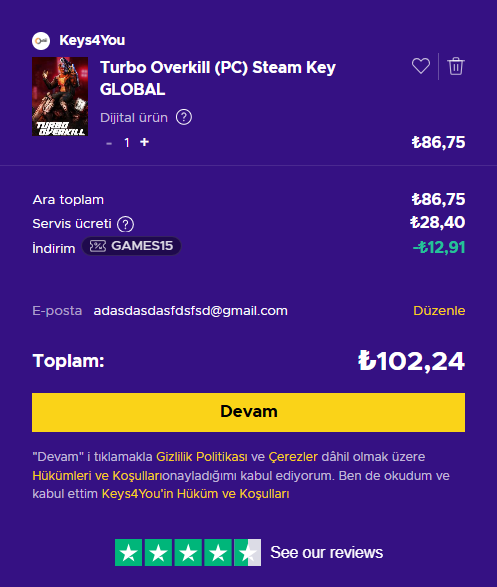Open See our reviews link
This screenshot has width=497, height=587.
[x=326, y=553]
